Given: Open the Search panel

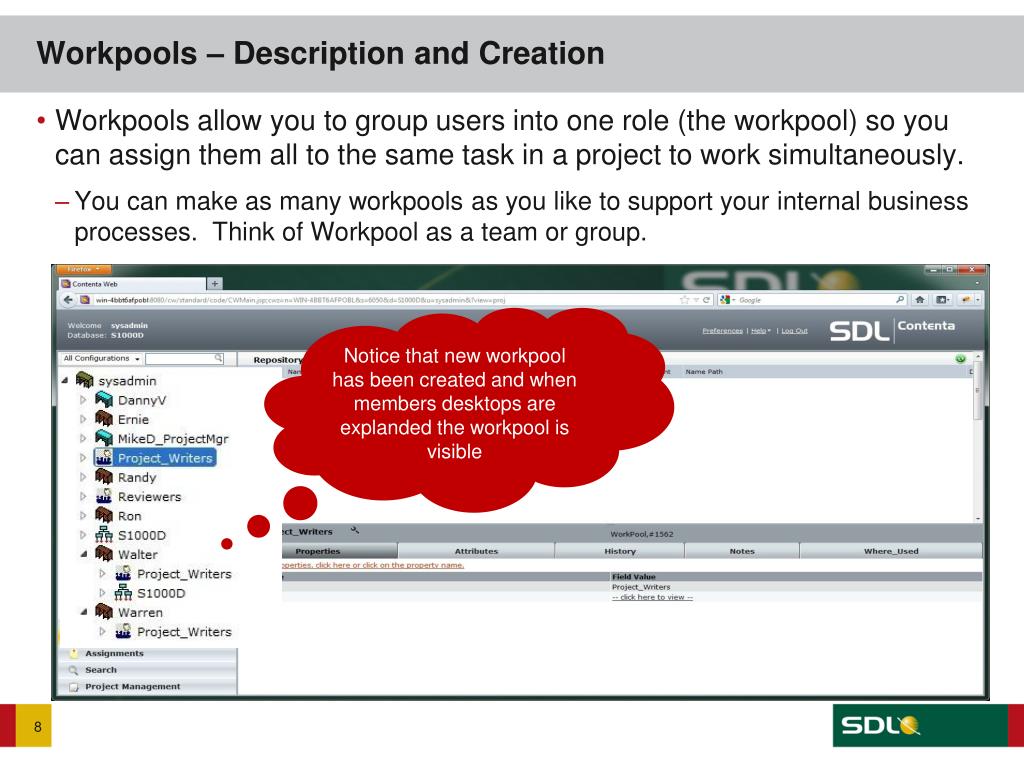Looking at the screenshot, I should tap(148, 670).
